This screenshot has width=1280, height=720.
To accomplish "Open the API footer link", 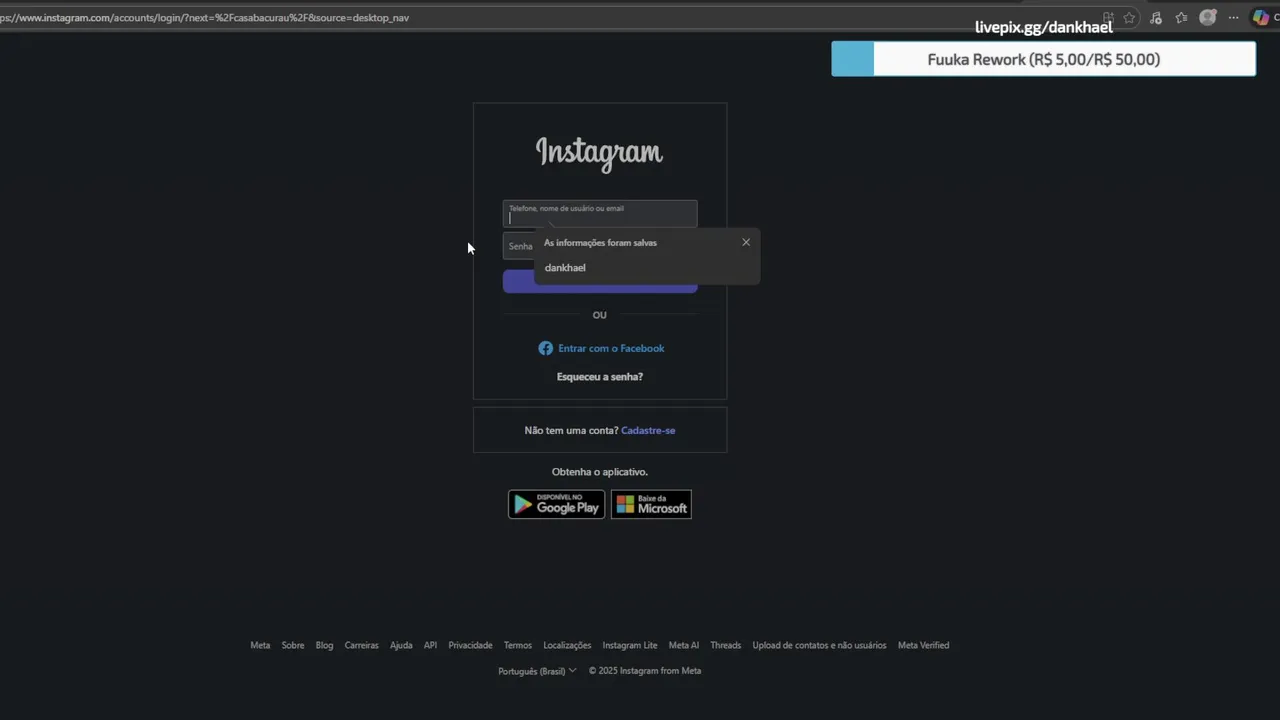I will tap(430, 645).
